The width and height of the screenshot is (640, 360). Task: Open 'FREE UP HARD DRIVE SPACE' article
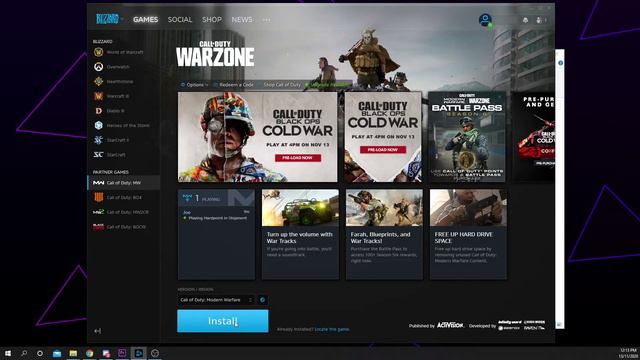(468, 234)
